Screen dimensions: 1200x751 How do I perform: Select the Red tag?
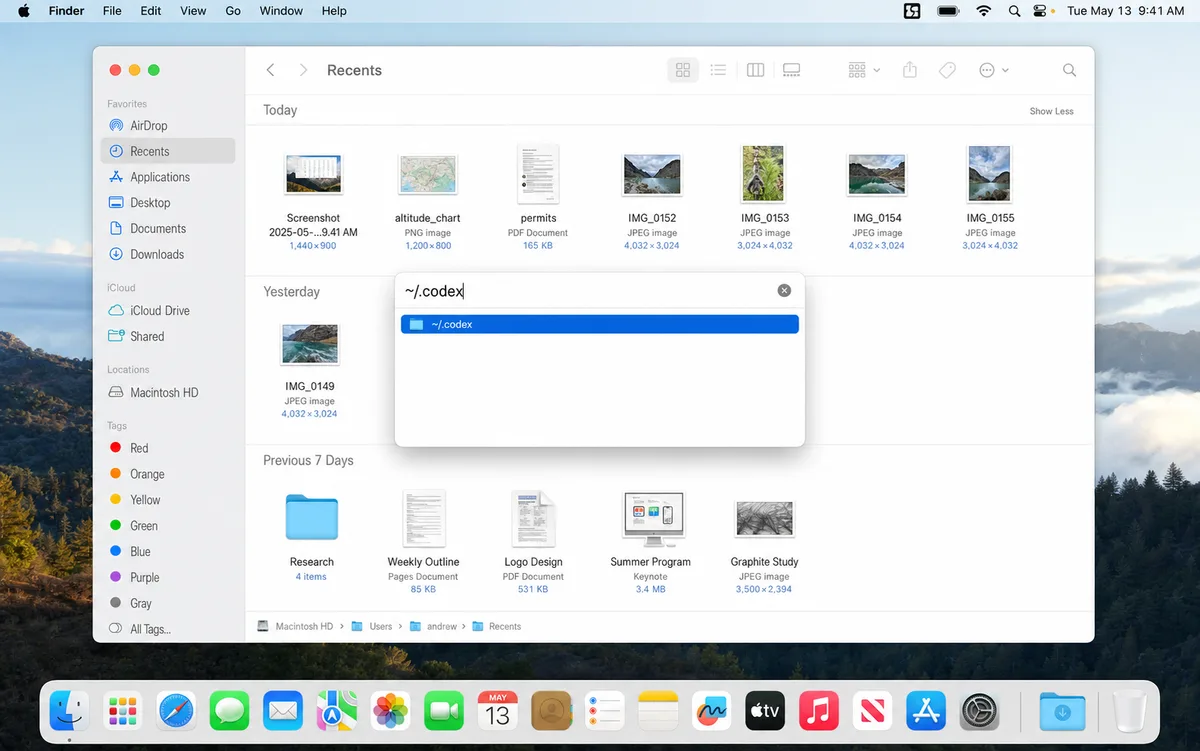167,448
